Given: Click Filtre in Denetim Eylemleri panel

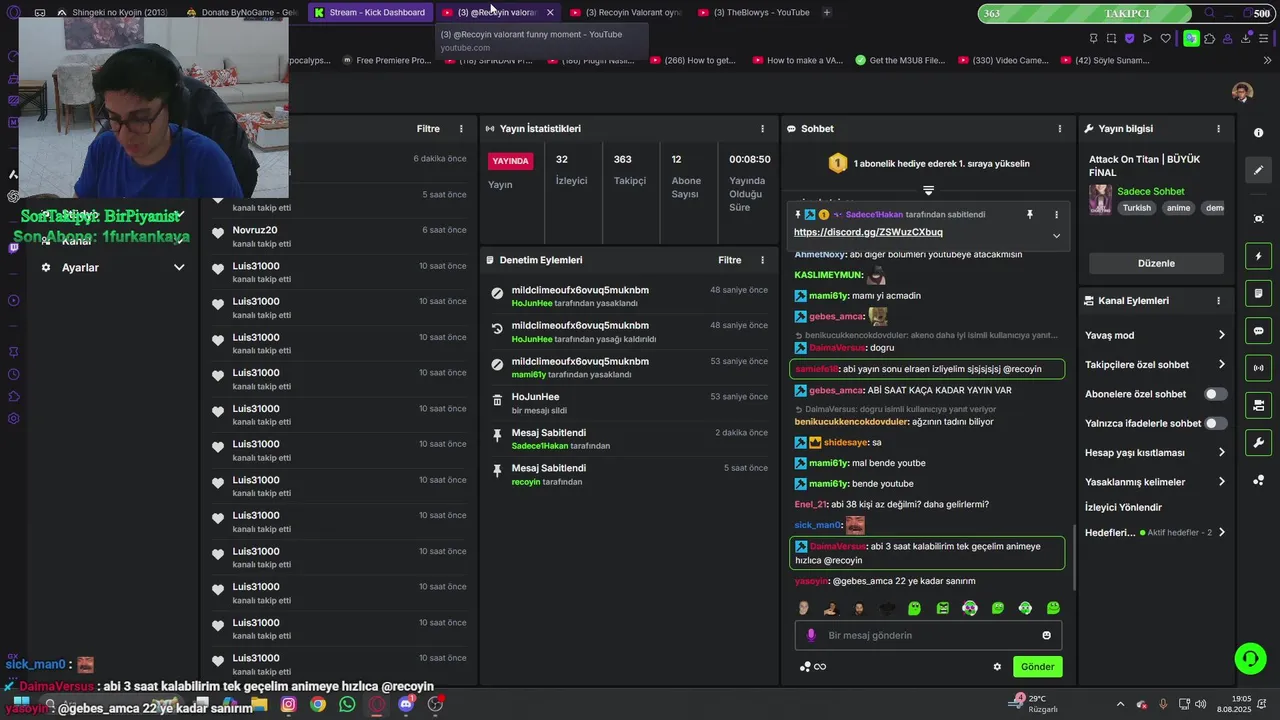Looking at the screenshot, I should [730, 260].
